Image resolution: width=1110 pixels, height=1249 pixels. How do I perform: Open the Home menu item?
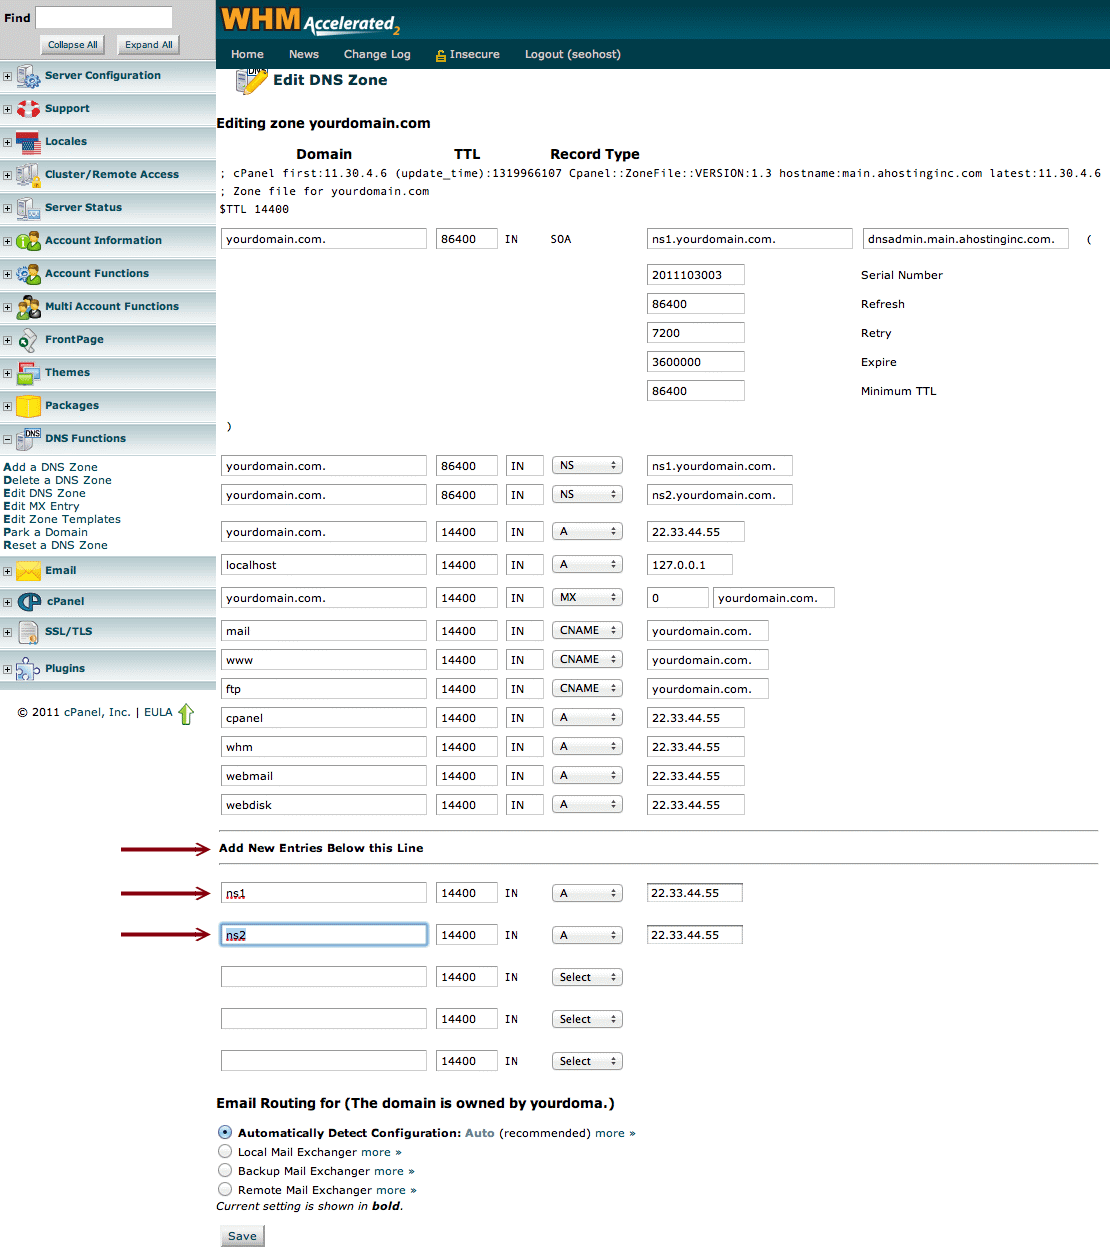(x=247, y=54)
